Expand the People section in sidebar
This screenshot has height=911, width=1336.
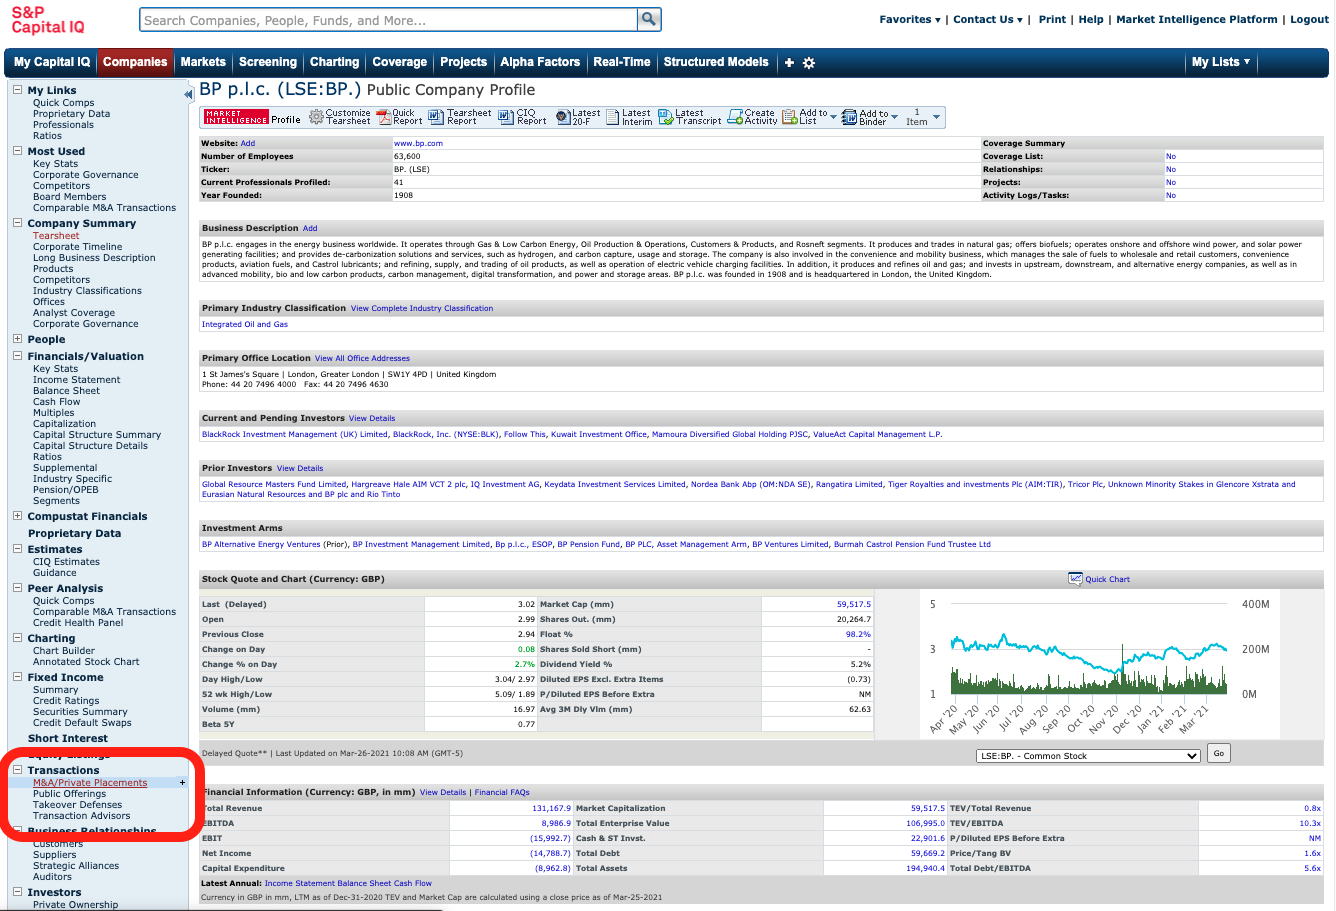click(17, 339)
